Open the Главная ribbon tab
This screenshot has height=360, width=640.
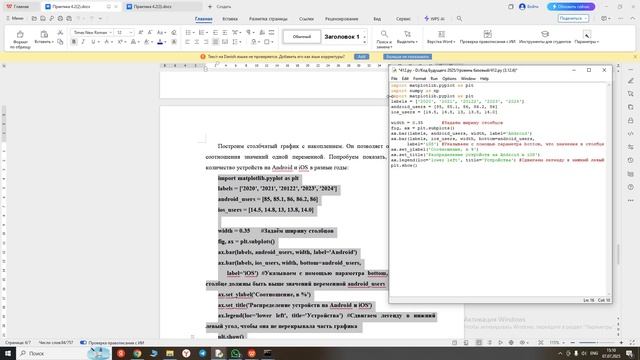203,19
